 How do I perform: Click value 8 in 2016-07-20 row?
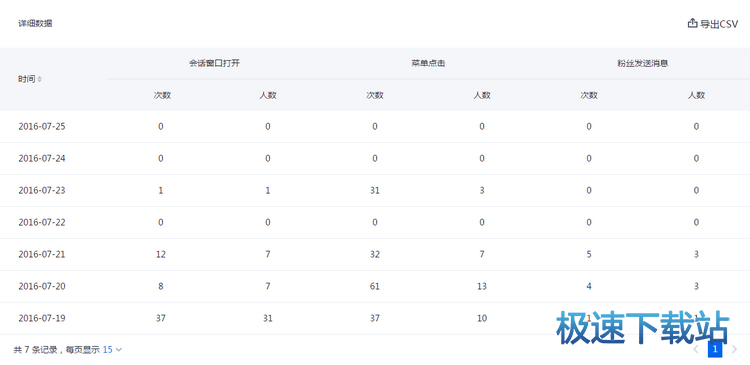coord(161,287)
